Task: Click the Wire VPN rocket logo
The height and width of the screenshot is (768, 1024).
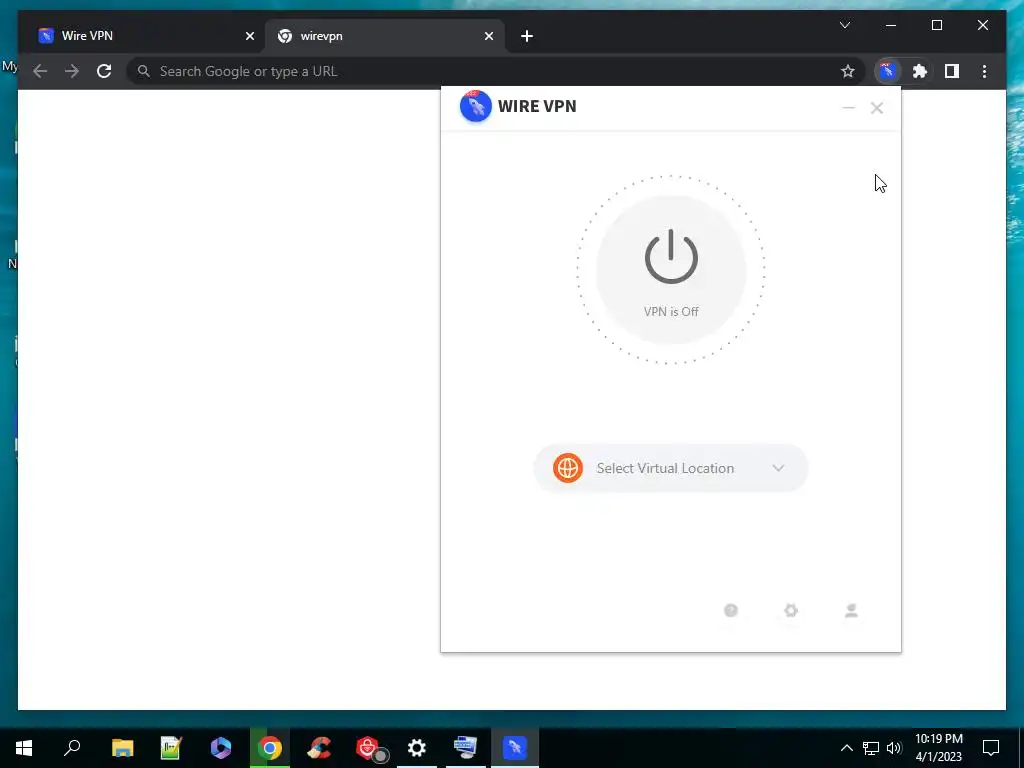Action: tap(475, 106)
